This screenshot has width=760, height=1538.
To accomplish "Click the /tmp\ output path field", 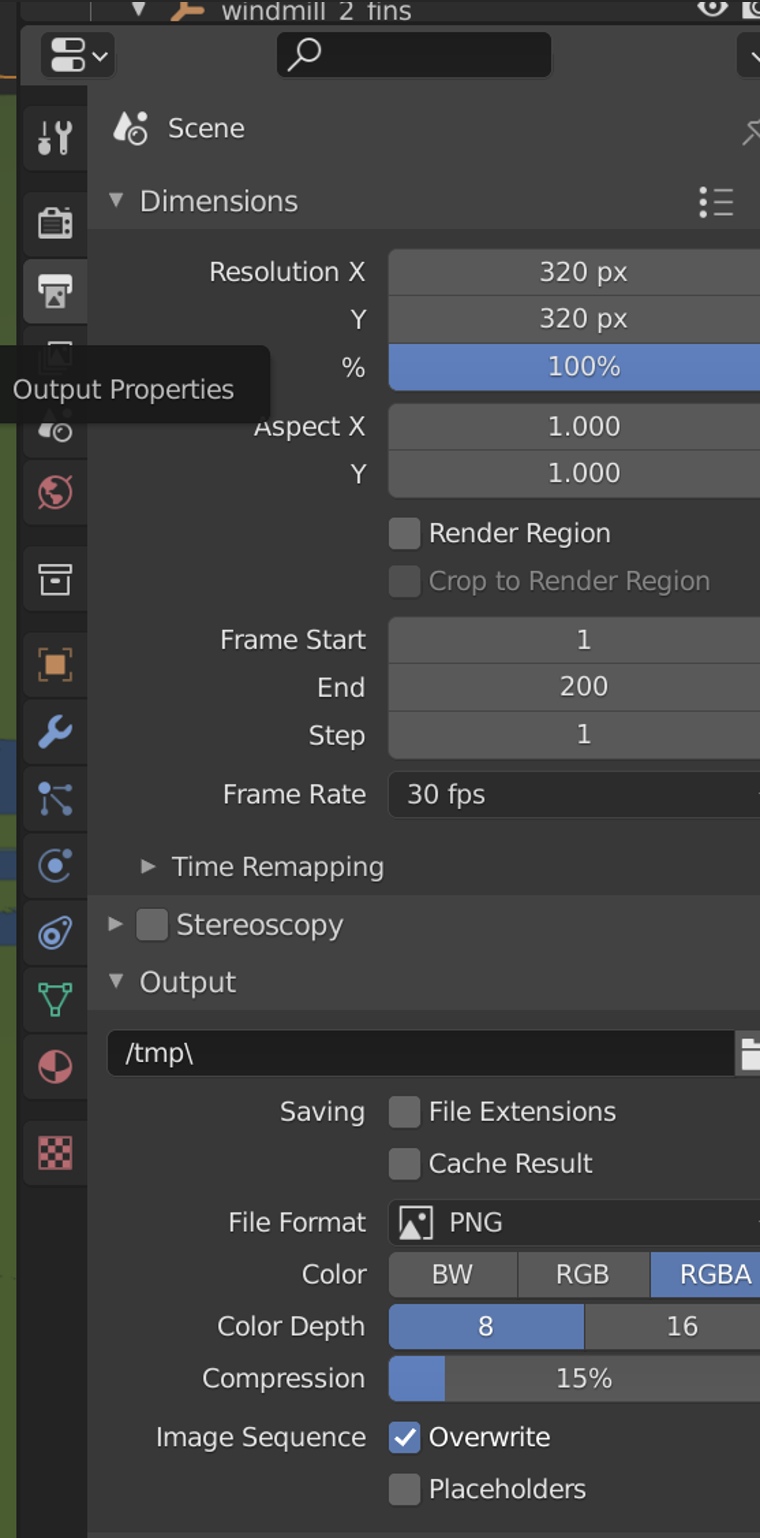I will click(x=420, y=1053).
